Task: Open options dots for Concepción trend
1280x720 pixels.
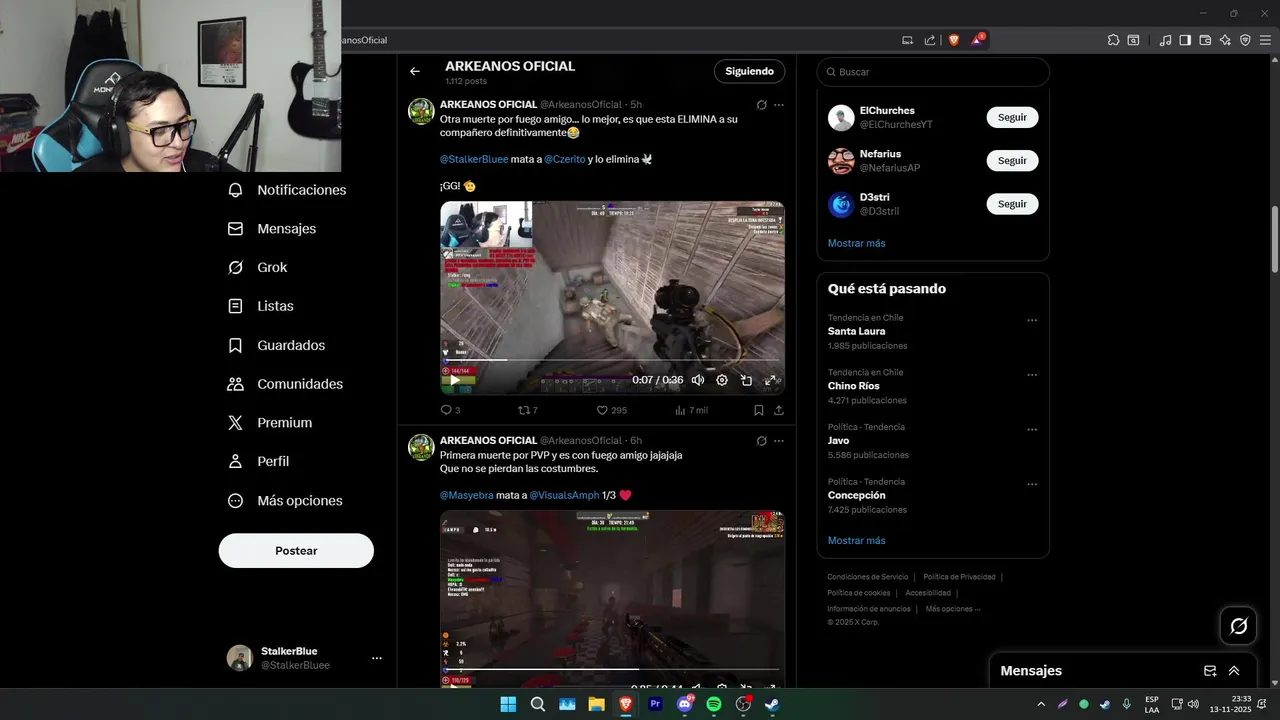Action: click(1032, 485)
